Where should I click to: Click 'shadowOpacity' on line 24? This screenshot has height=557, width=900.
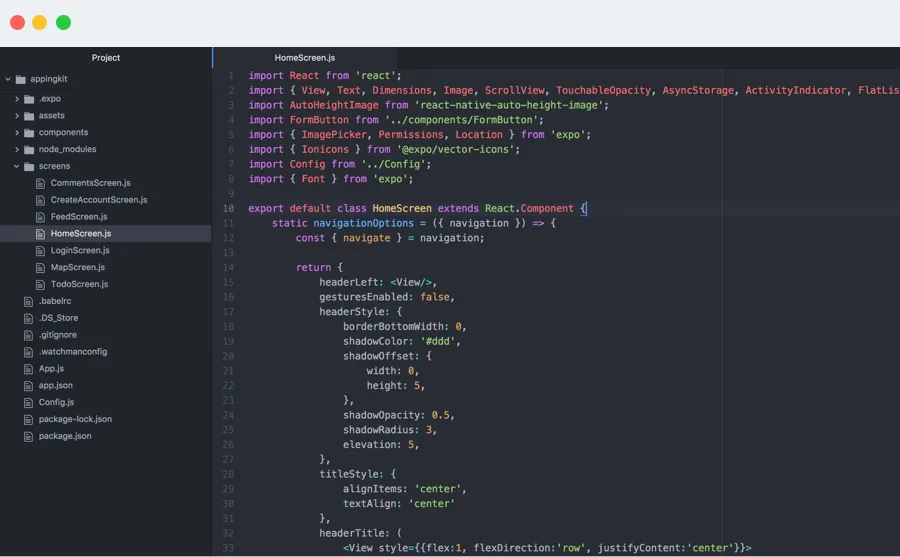381,415
